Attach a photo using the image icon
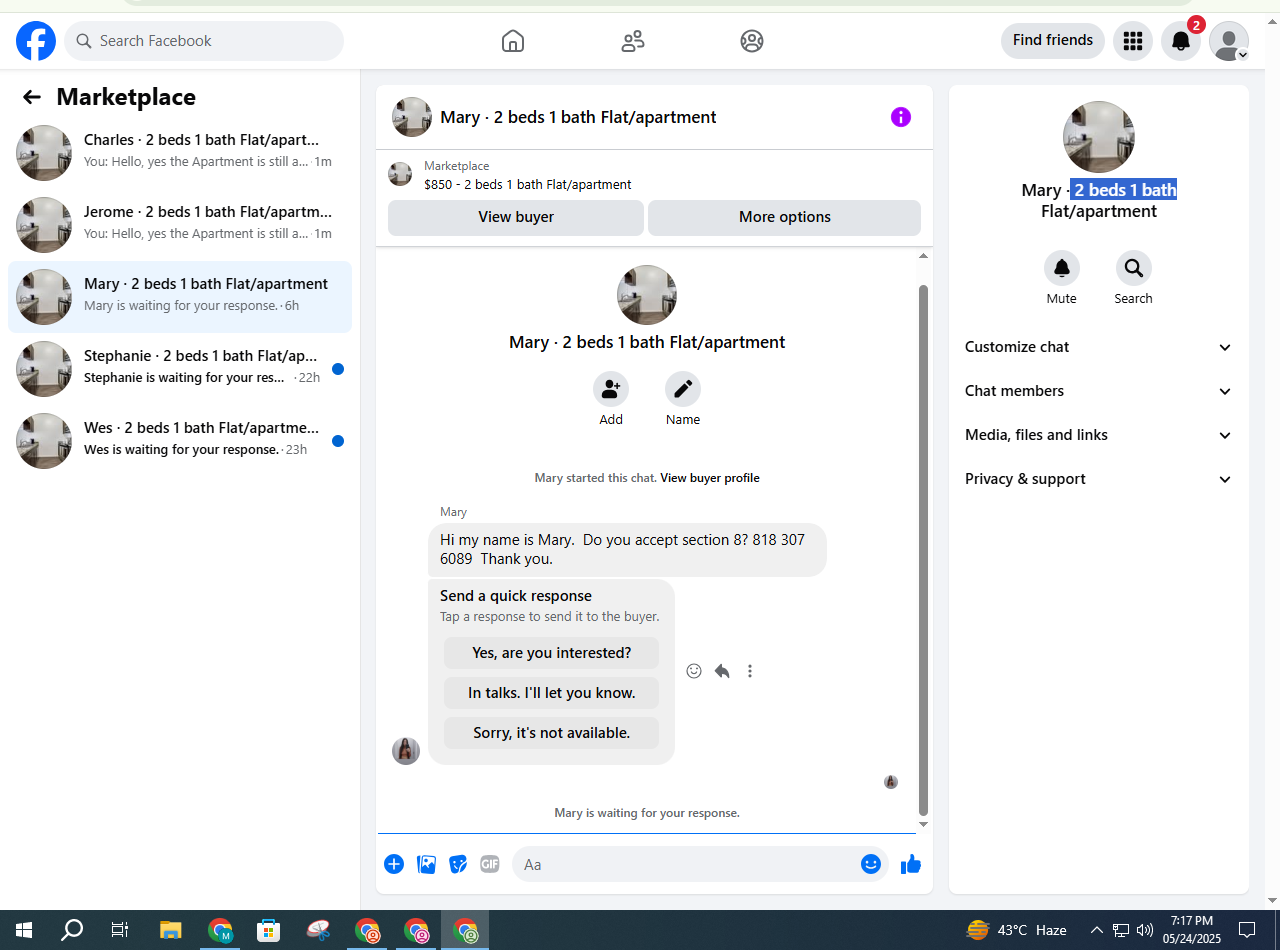The width and height of the screenshot is (1280, 950). (x=426, y=864)
